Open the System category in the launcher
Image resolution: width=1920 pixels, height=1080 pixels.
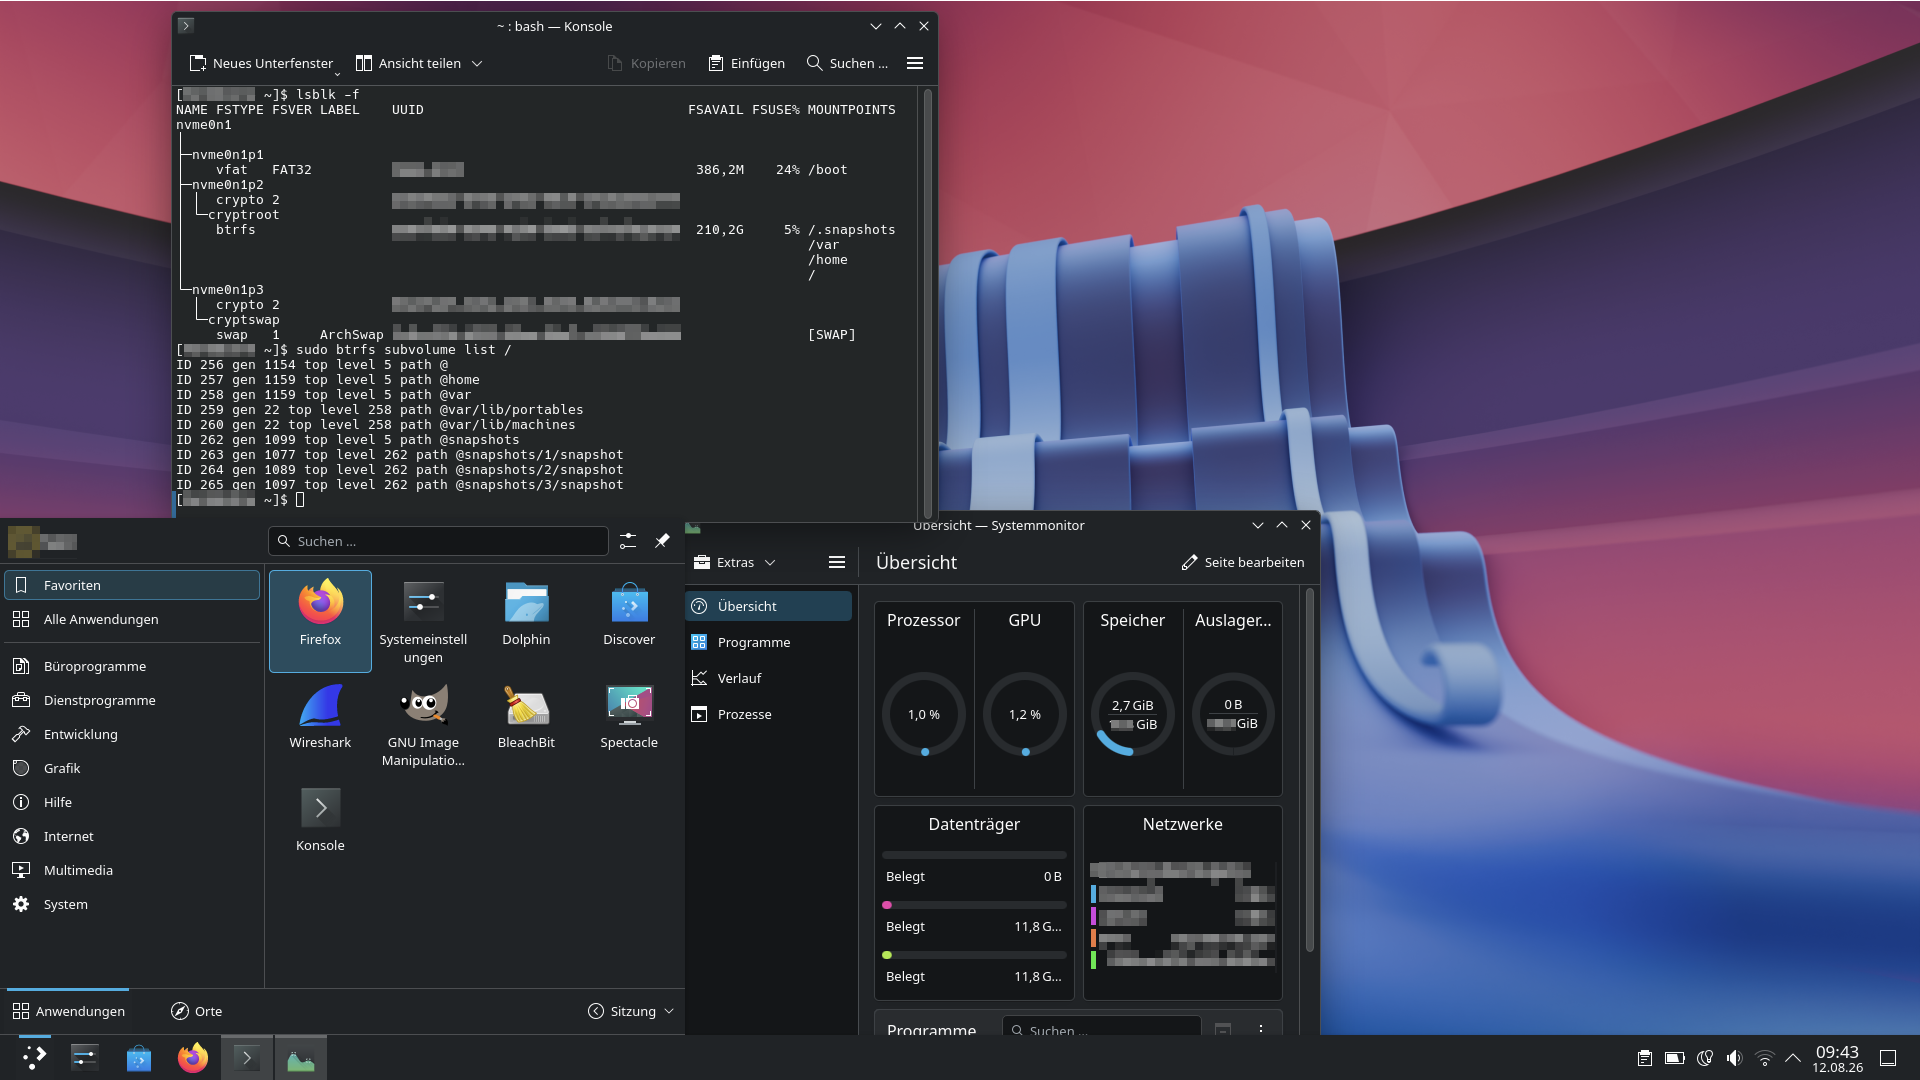pyautogui.click(x=132, y=904)
